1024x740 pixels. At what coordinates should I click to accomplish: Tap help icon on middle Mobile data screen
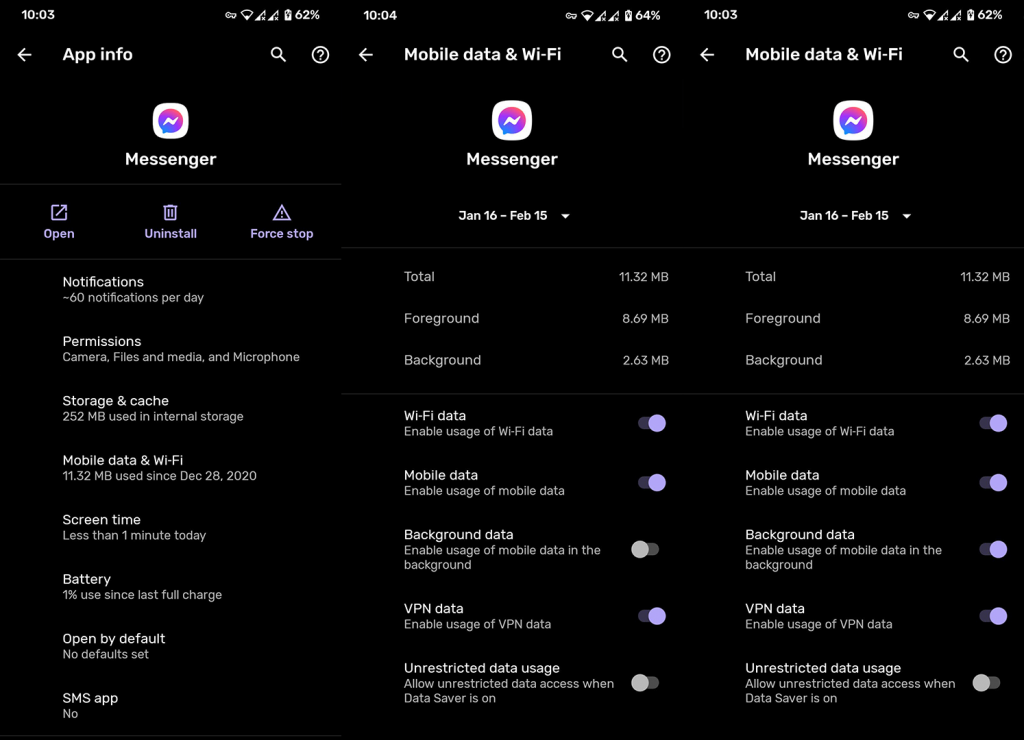(662, 55)
